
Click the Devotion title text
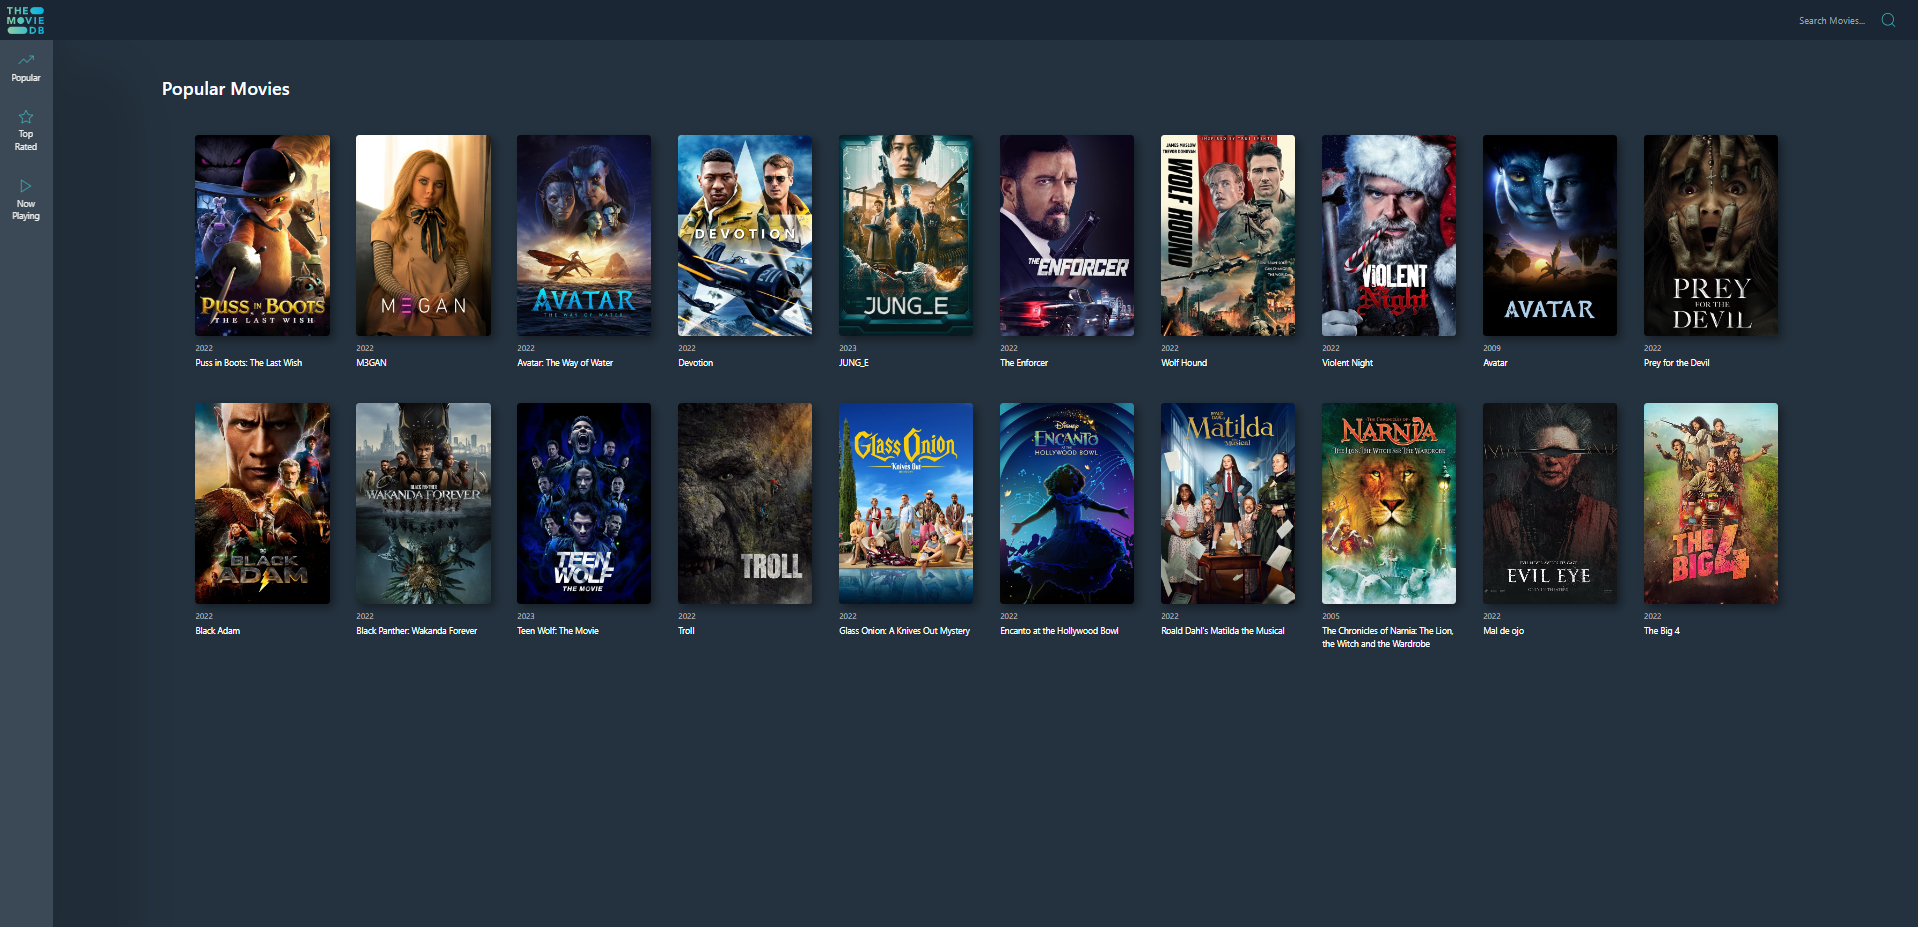click(x=695, y=363)
